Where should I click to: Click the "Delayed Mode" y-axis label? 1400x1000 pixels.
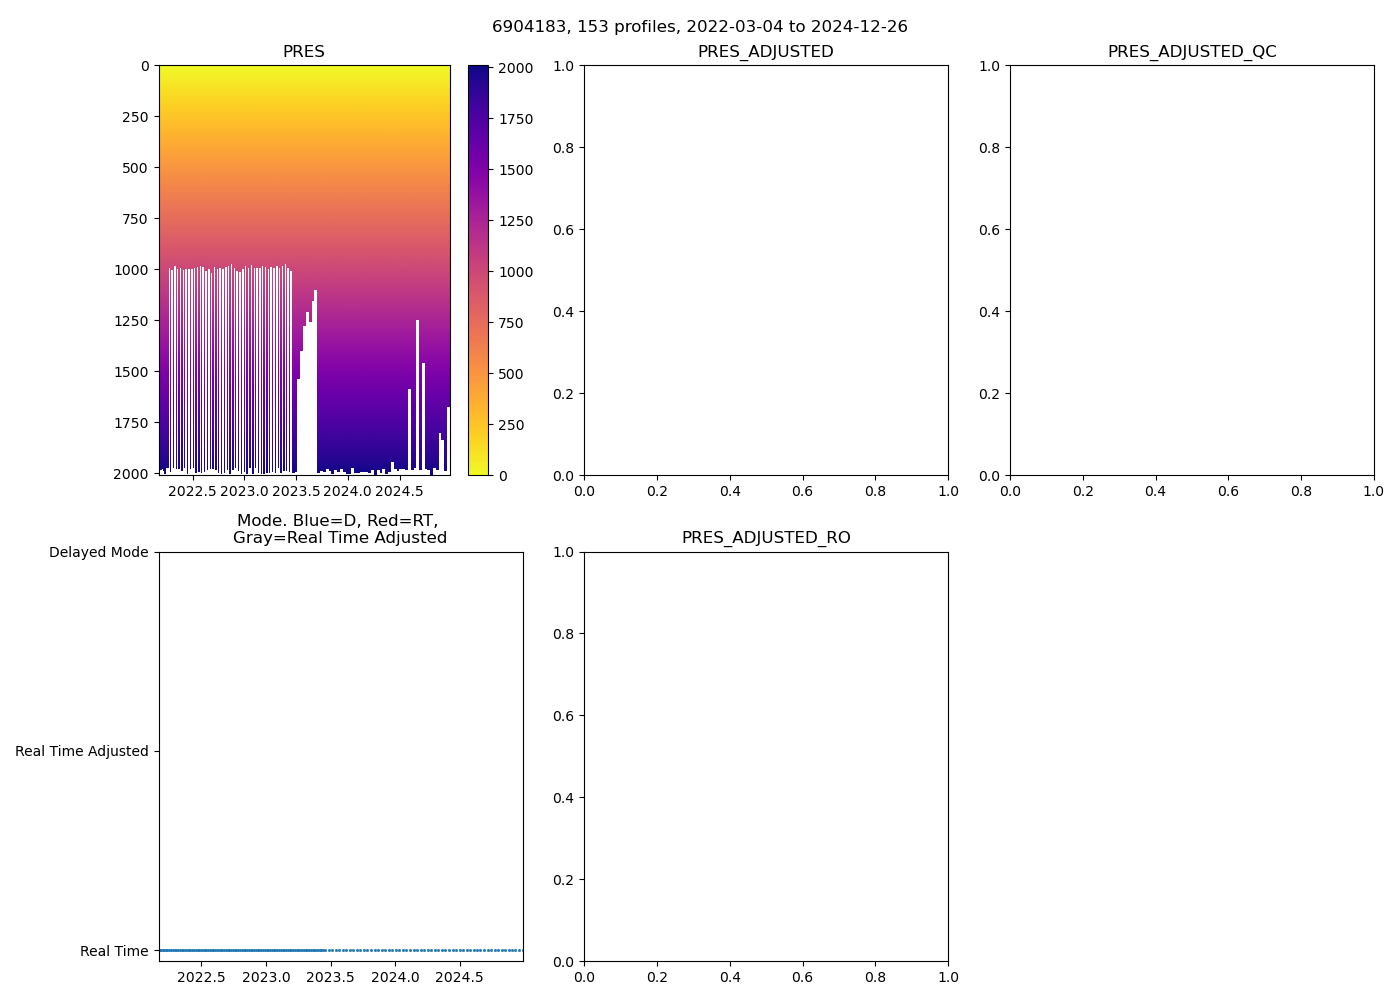pyautogui.click(x=99, y=552)
